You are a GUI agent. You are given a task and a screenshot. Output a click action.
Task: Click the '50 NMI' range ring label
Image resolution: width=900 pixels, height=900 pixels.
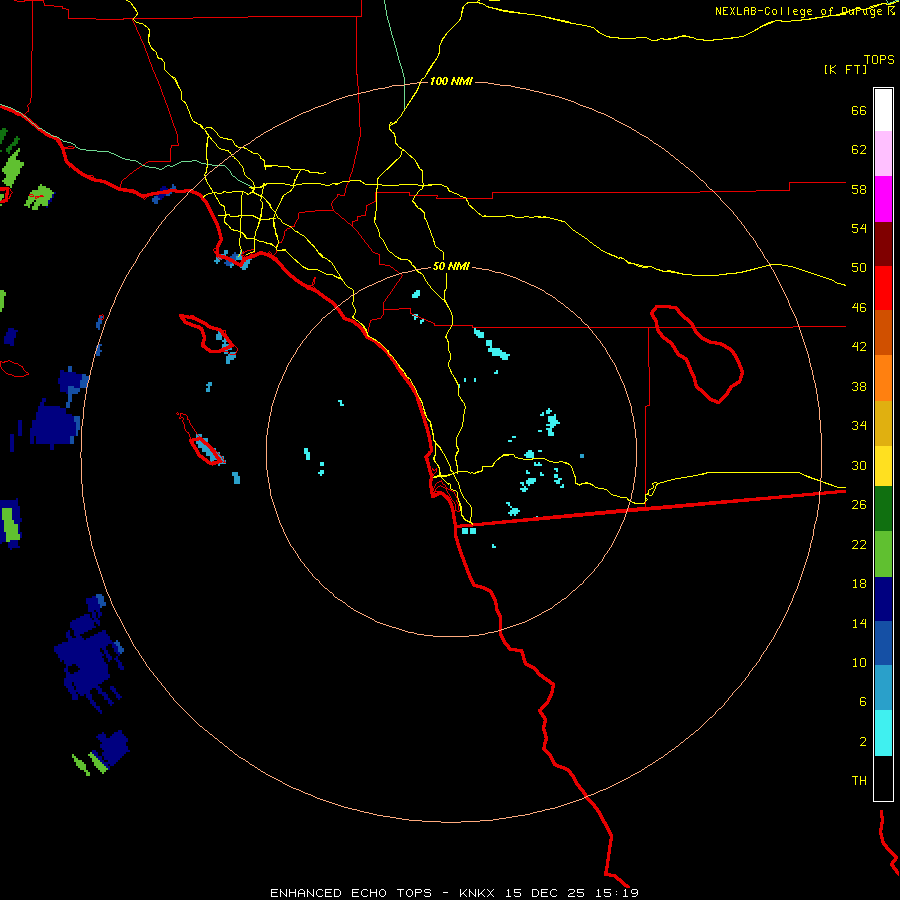pos(451,266)
